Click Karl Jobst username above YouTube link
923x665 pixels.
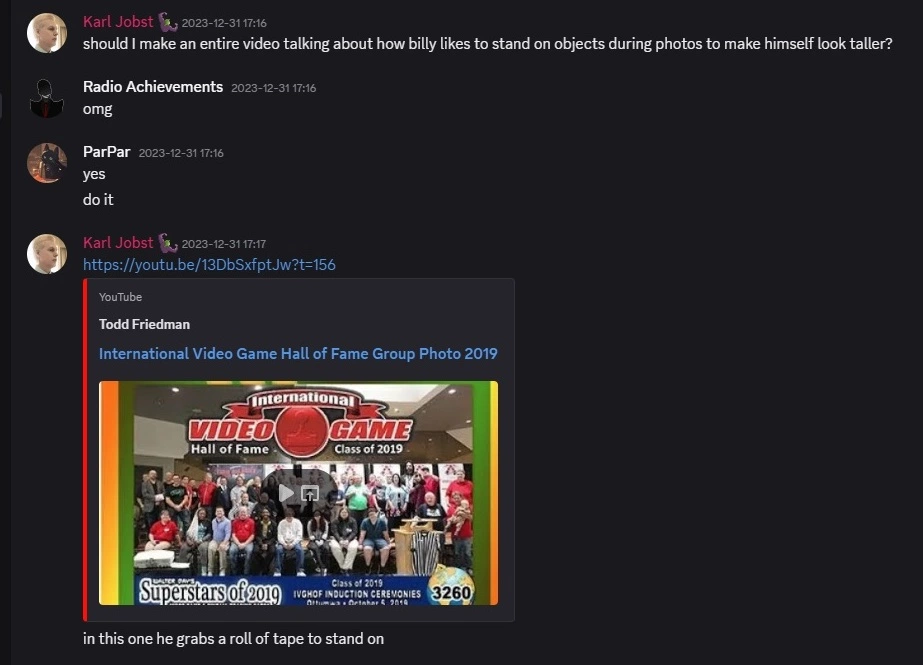(118, 242)
